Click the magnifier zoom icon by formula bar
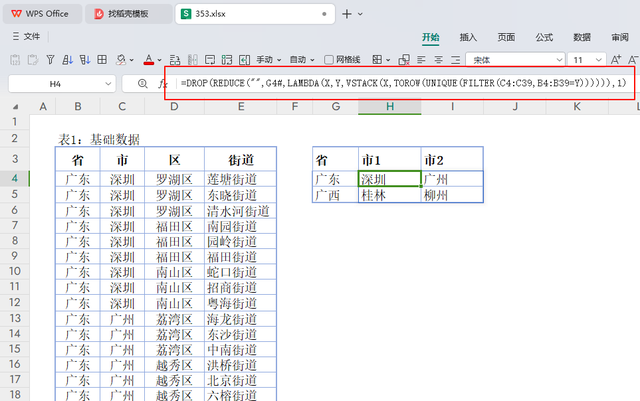Screen dimensions: 640x401 click(142, 84)
